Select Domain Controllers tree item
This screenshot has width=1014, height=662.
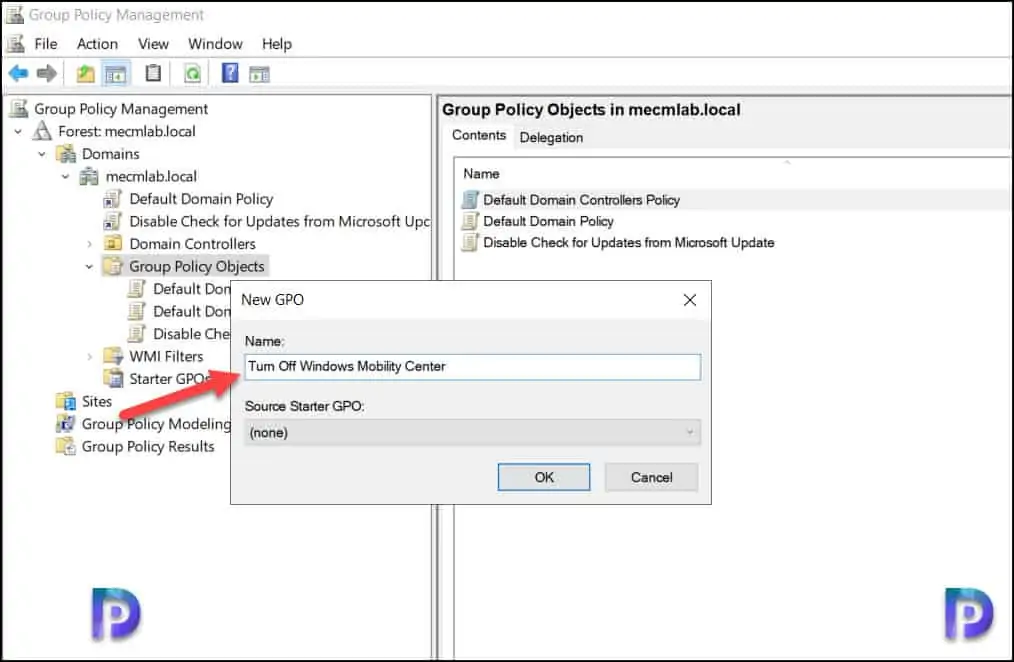coord(192,244)
